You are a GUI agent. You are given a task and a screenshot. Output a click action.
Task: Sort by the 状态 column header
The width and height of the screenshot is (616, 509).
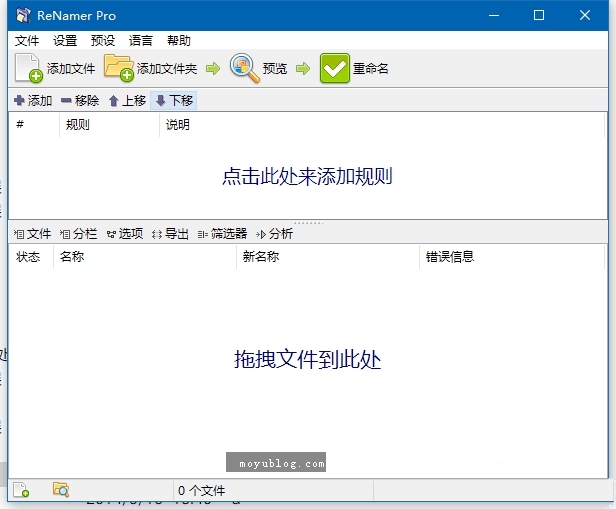31,257
